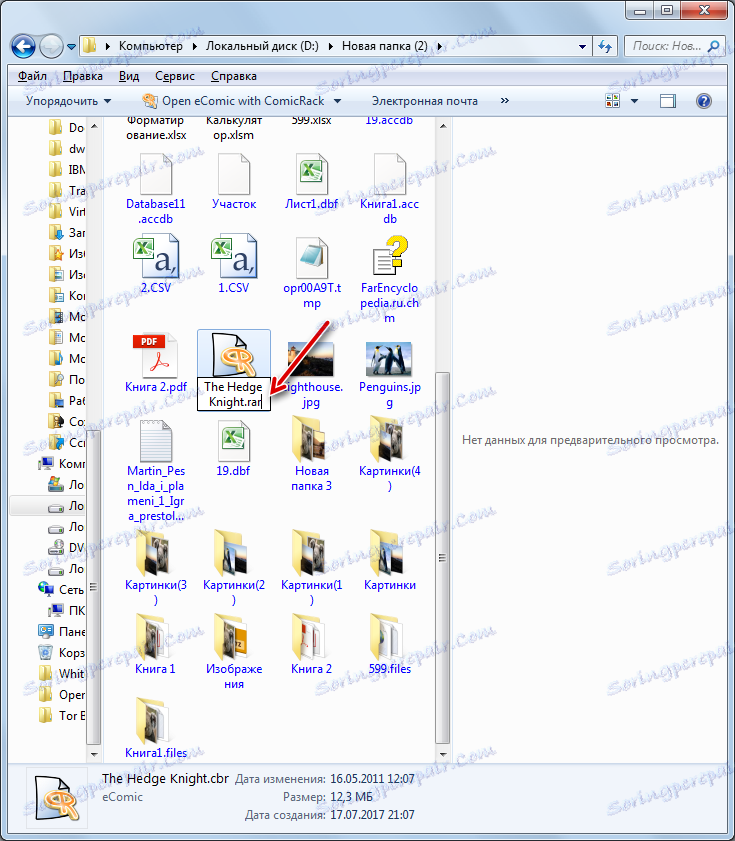The width and height of the screenshot is (735, 841).
Task: Select the Картинки folder
Action: coord(389,561)
